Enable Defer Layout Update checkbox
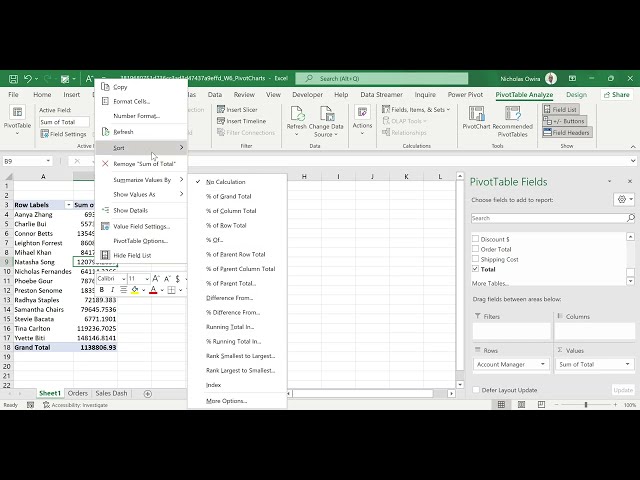Image resolution: width=640 pixels, height=480 pixels. point(476,390)
